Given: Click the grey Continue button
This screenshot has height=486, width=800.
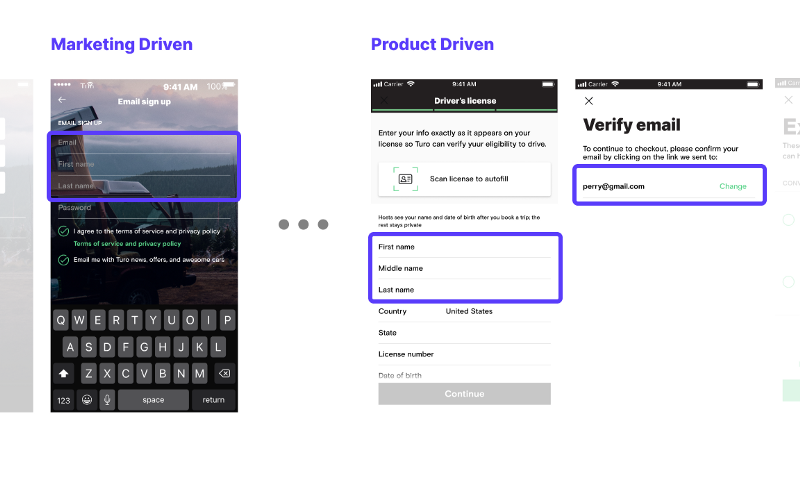Looking at the screenshot, I should (x=464, y=394).
